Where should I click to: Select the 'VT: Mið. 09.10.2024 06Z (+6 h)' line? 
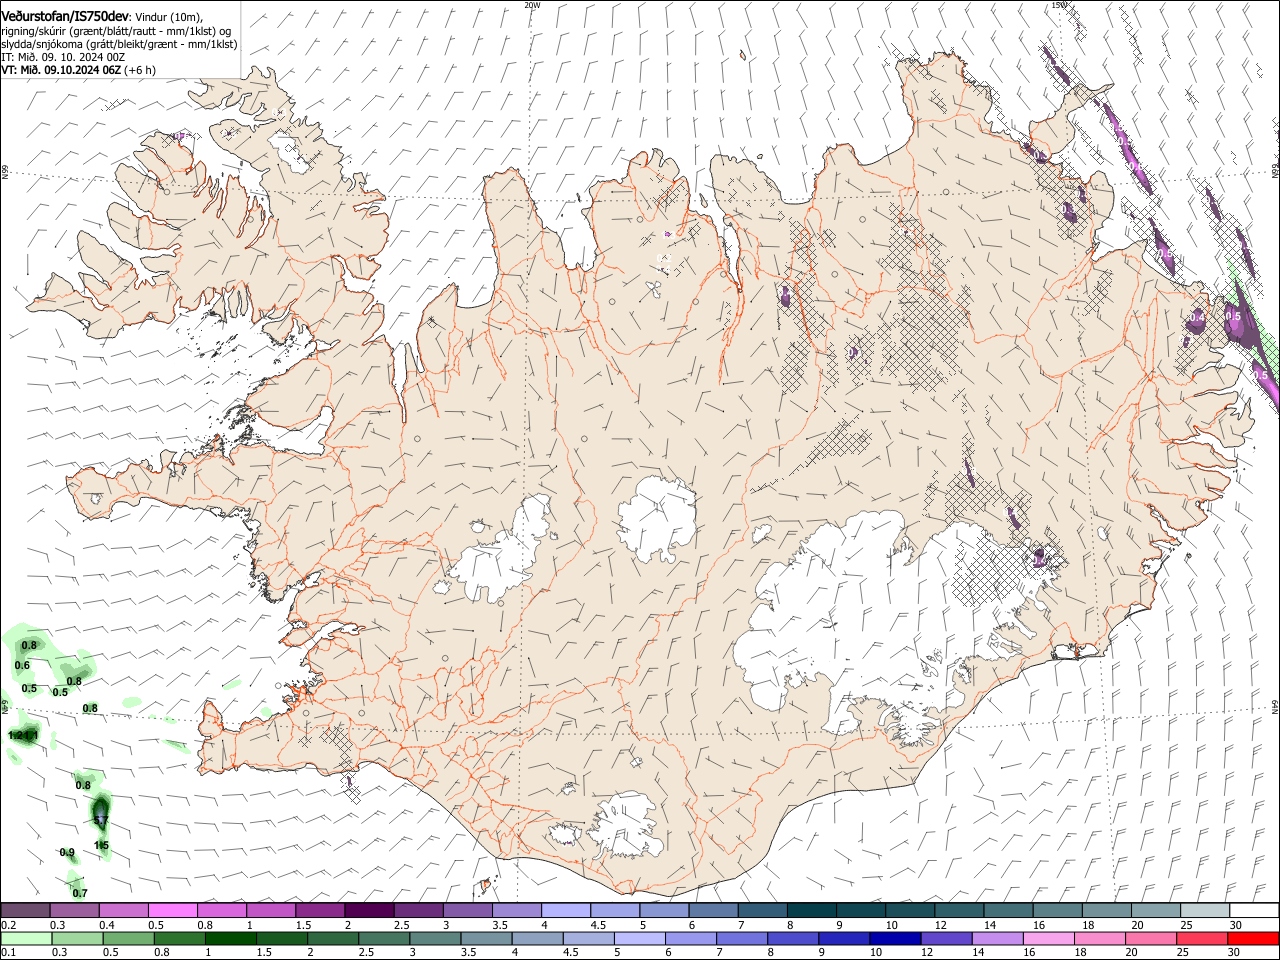coord(78,70)
